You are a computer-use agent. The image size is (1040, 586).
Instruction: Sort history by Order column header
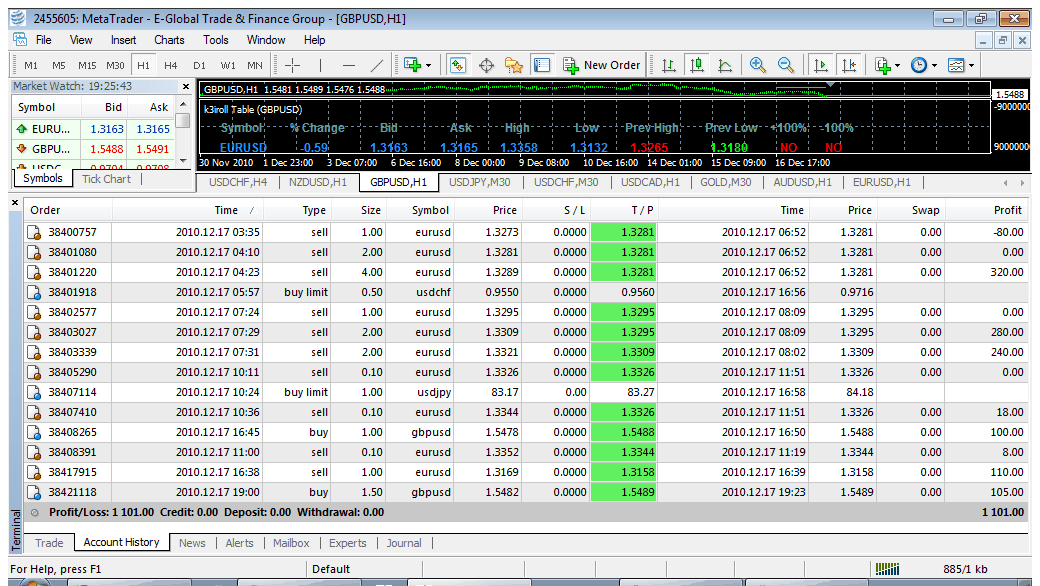click(68, 210)
